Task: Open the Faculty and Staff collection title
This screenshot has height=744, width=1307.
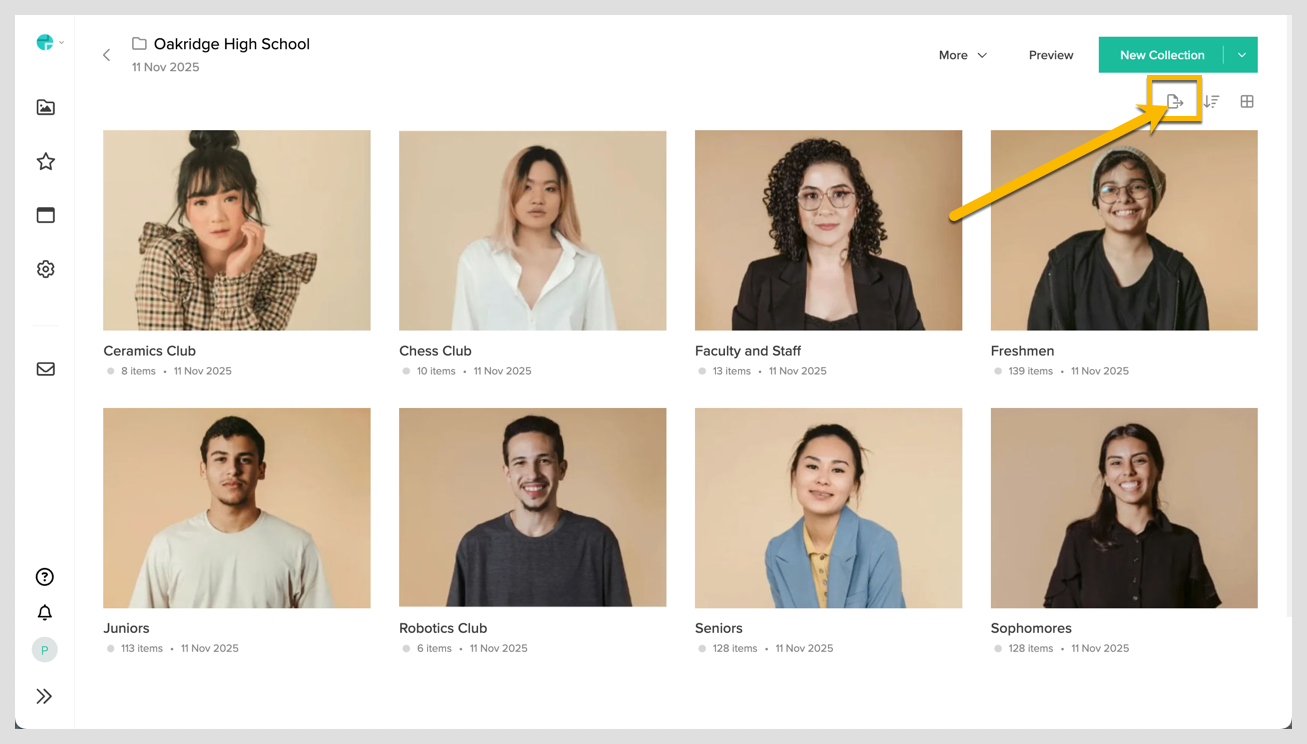Action: pos(748,351)
